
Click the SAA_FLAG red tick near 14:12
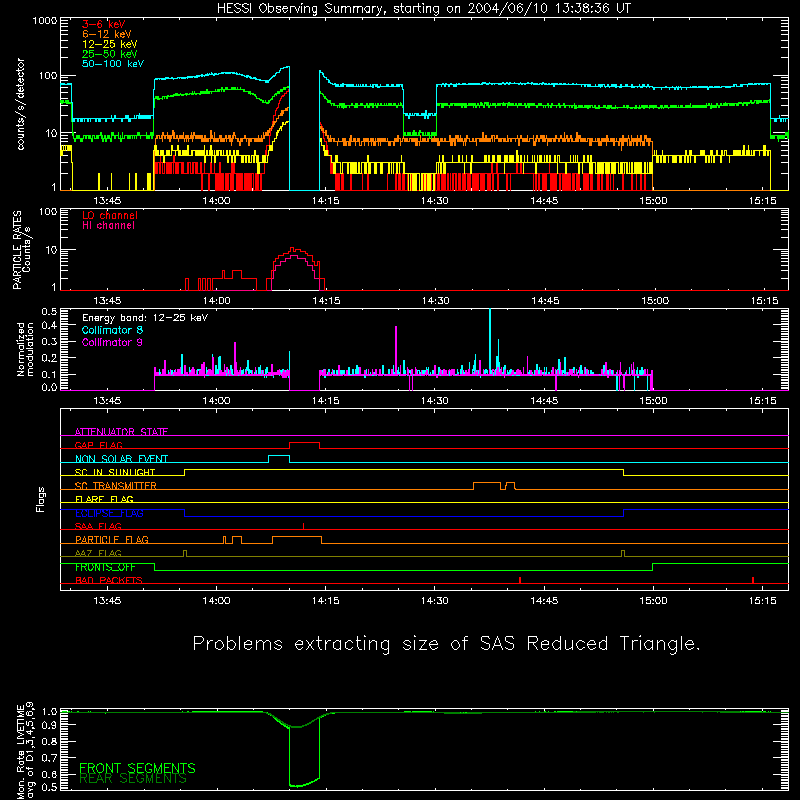[x=304, y=526]
